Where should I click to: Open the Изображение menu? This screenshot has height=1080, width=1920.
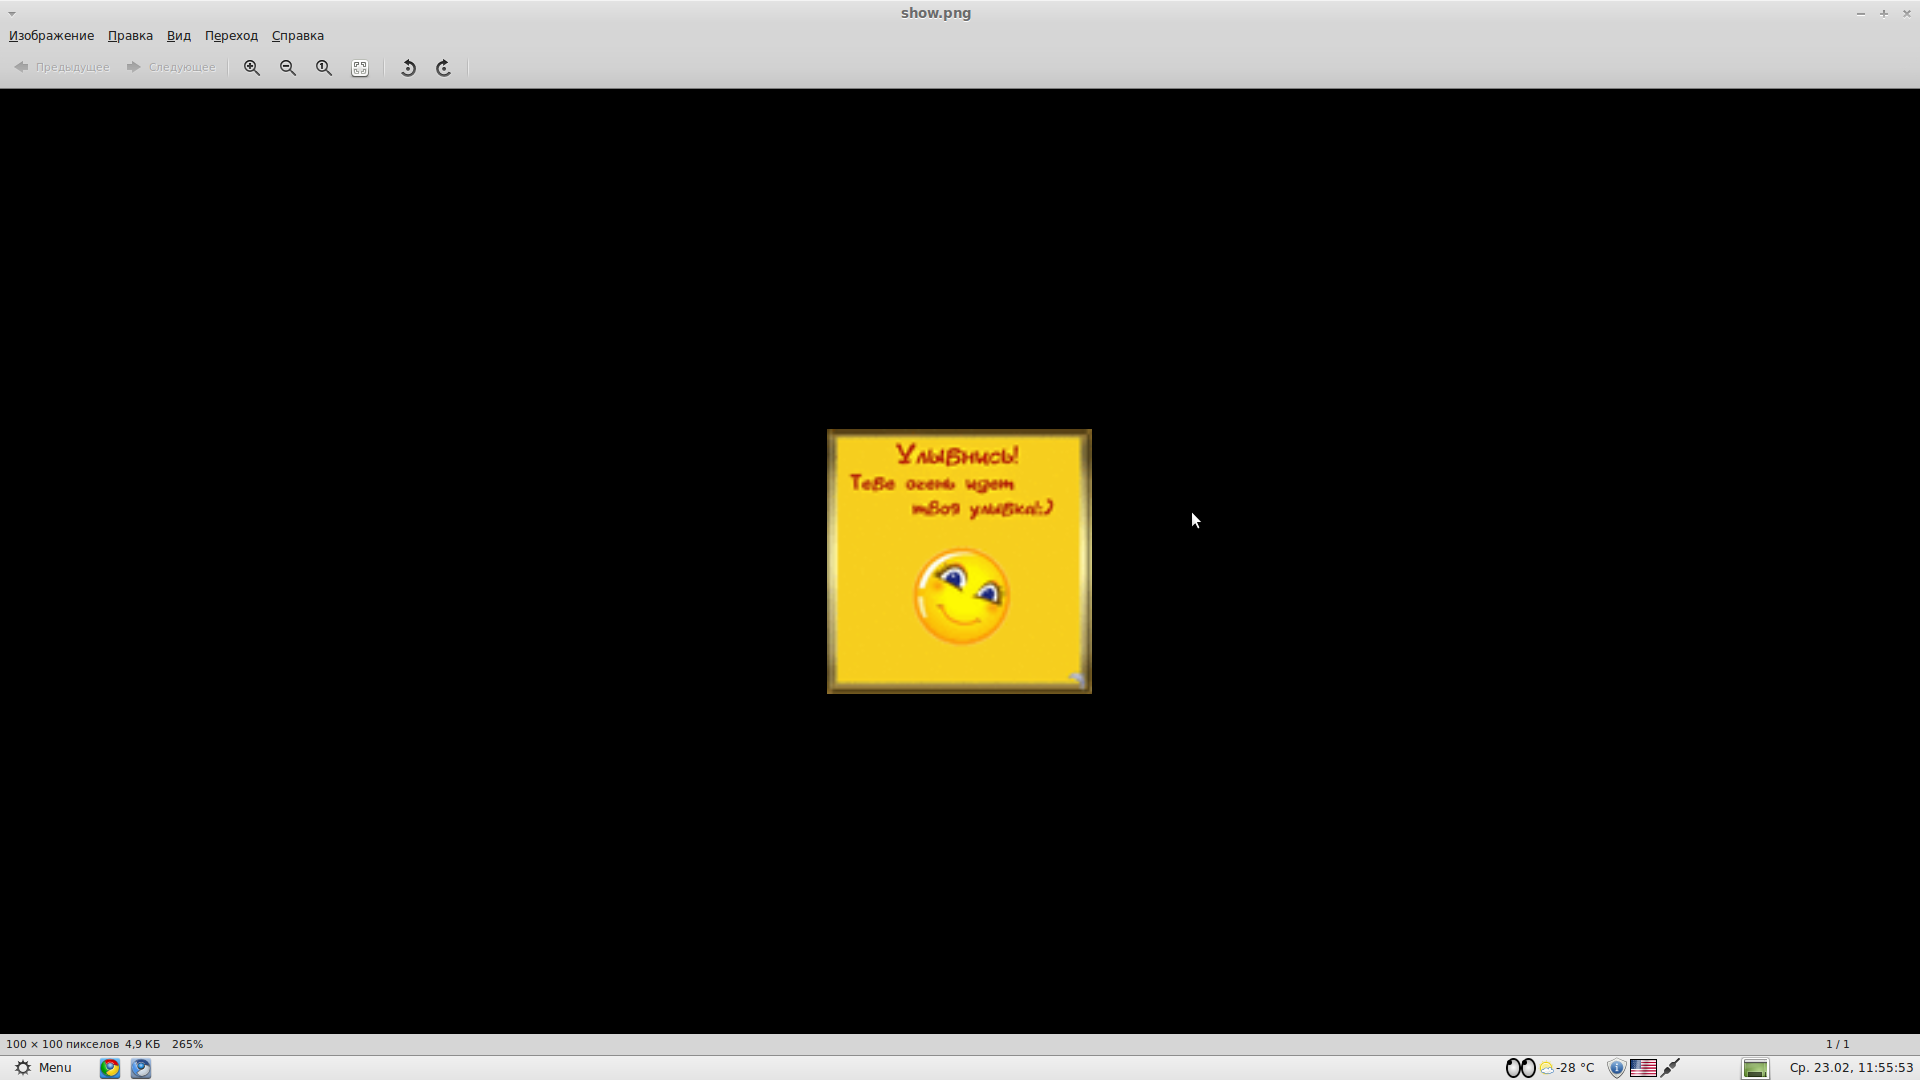(x=51, y=36)
